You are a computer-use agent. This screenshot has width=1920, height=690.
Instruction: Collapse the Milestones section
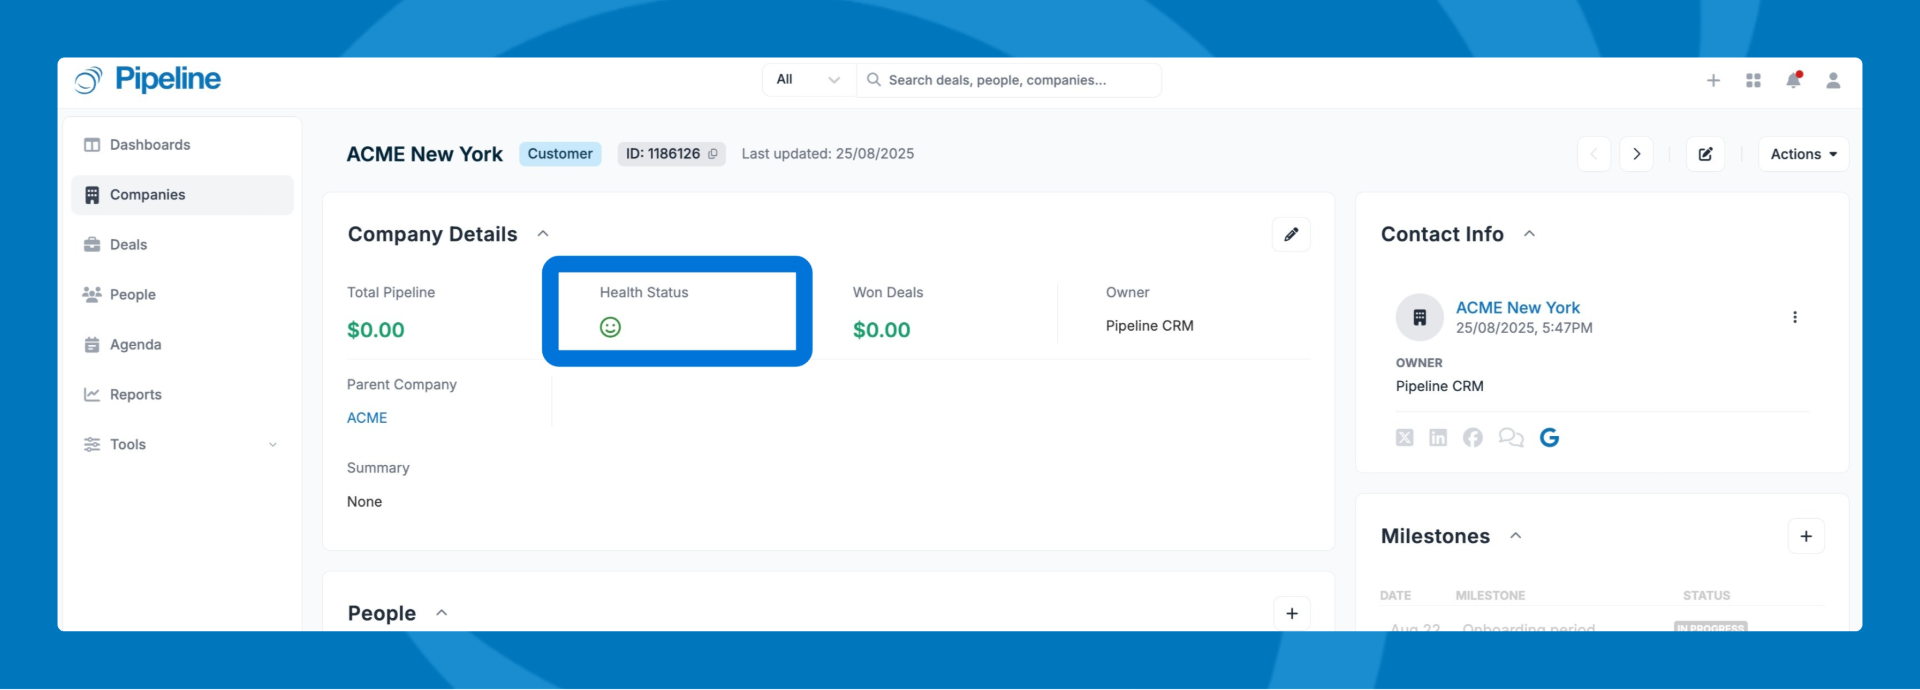[1516, 536]
